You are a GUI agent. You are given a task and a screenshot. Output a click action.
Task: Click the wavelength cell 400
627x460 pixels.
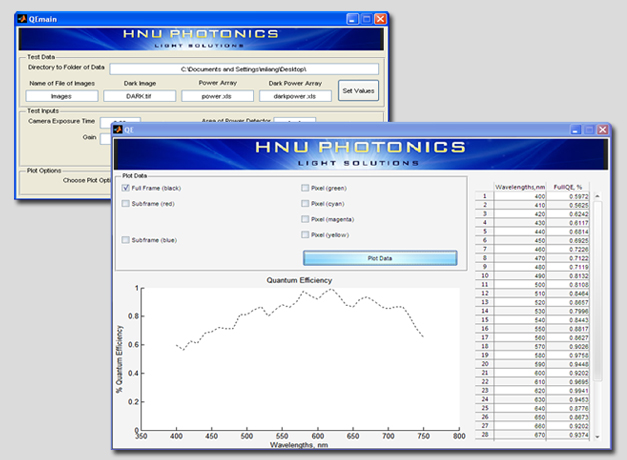click(x=520, y=196)
